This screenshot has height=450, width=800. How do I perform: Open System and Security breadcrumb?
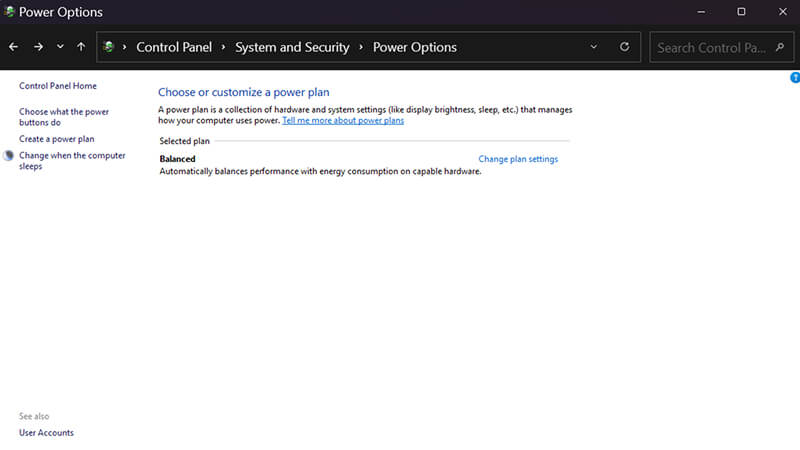pos(292,47)
